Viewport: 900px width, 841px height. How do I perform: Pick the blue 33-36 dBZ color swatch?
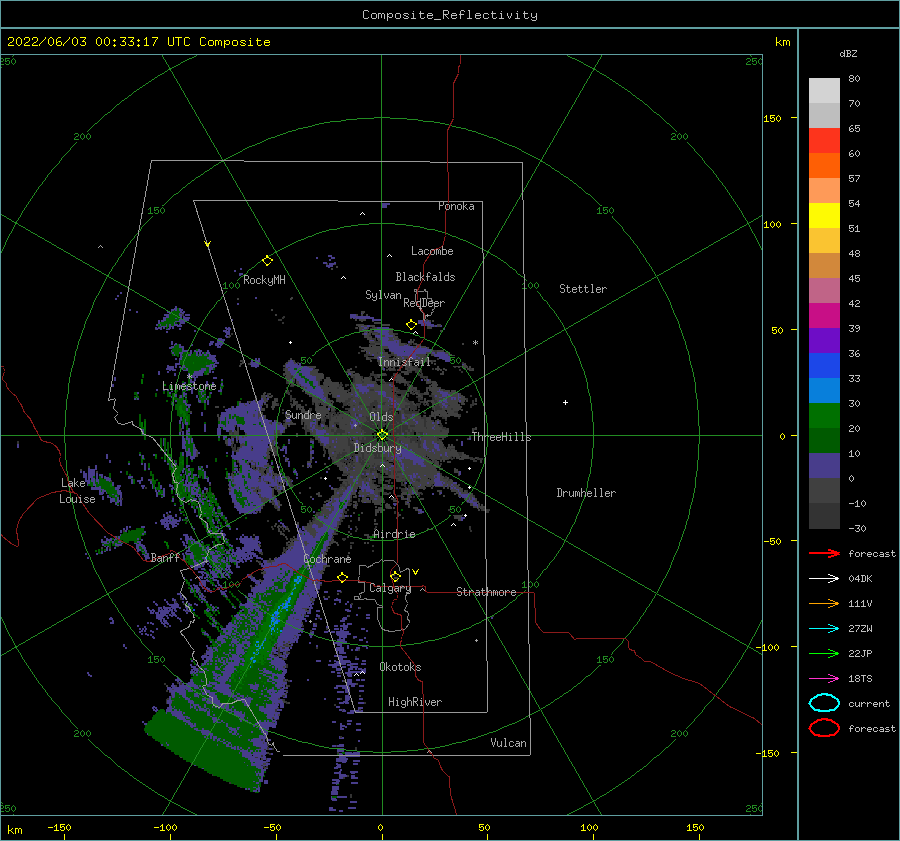click(824, 366)
